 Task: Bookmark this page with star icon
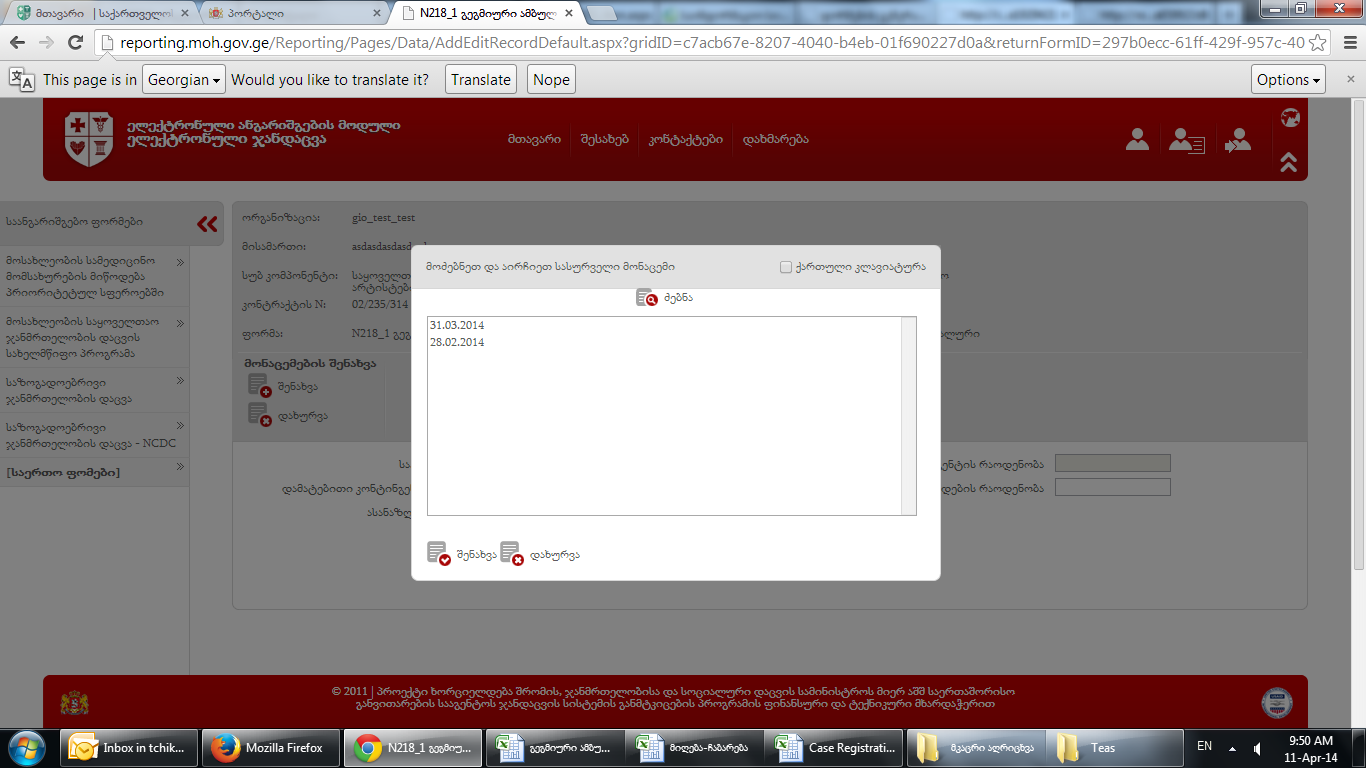[x=1318, y=43]
